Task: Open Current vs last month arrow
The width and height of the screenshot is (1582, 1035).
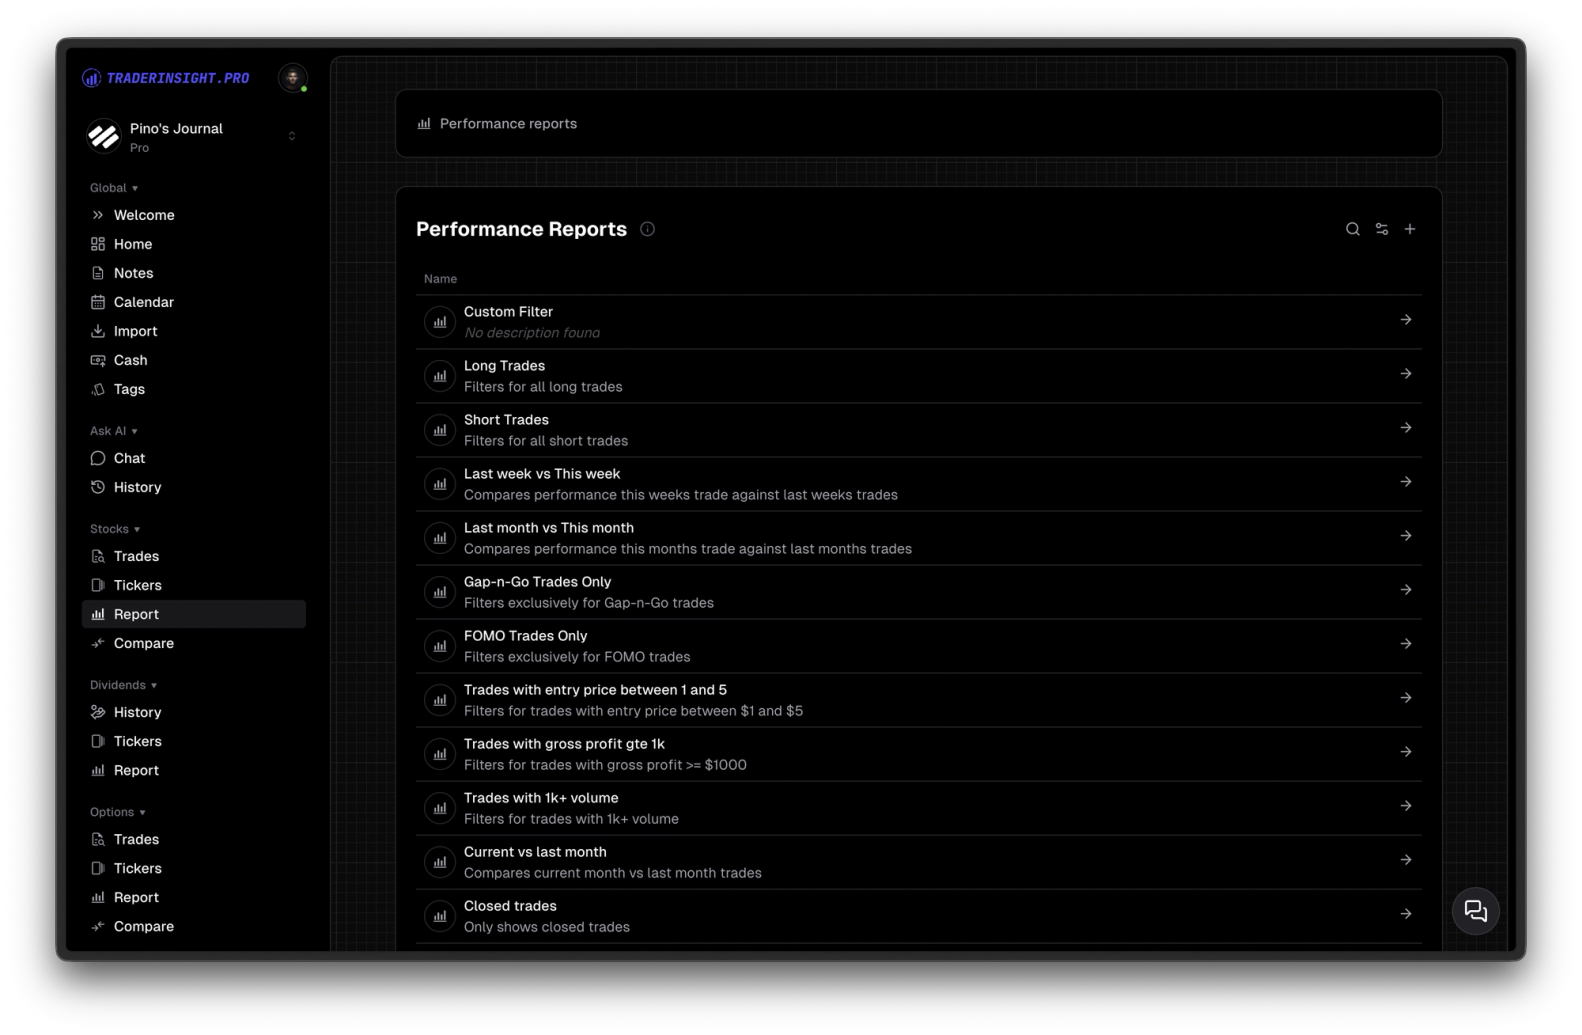Action: (x=1406, y=860)
